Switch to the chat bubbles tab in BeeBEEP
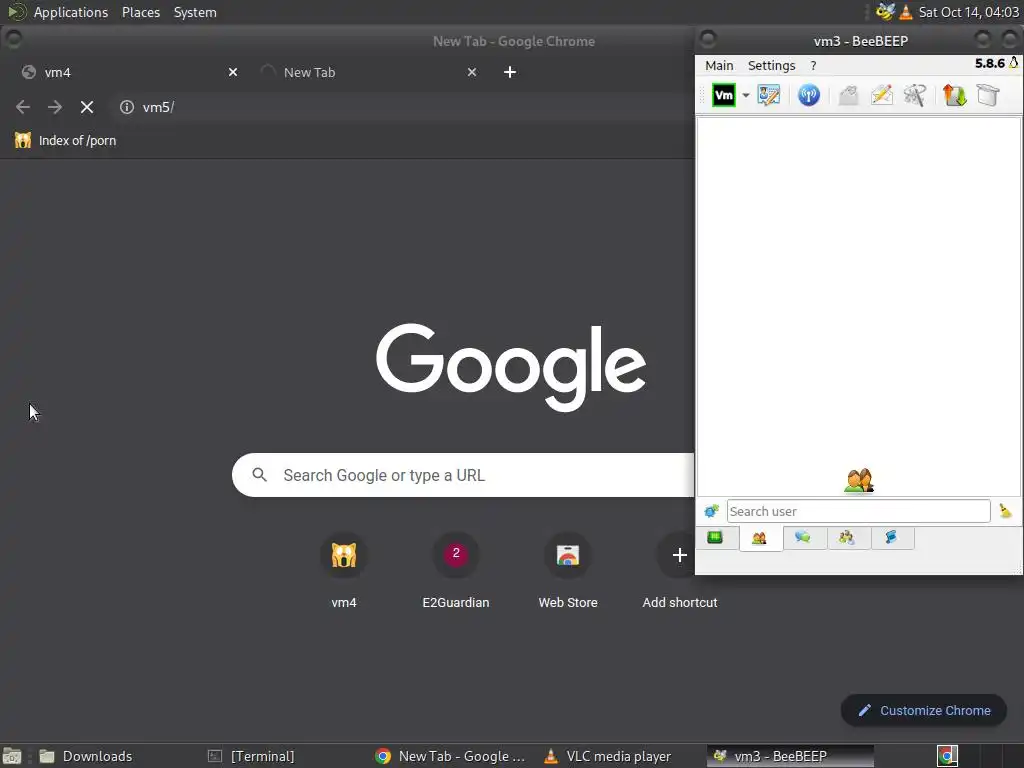The image size is (1024, 768). (803, 537)
